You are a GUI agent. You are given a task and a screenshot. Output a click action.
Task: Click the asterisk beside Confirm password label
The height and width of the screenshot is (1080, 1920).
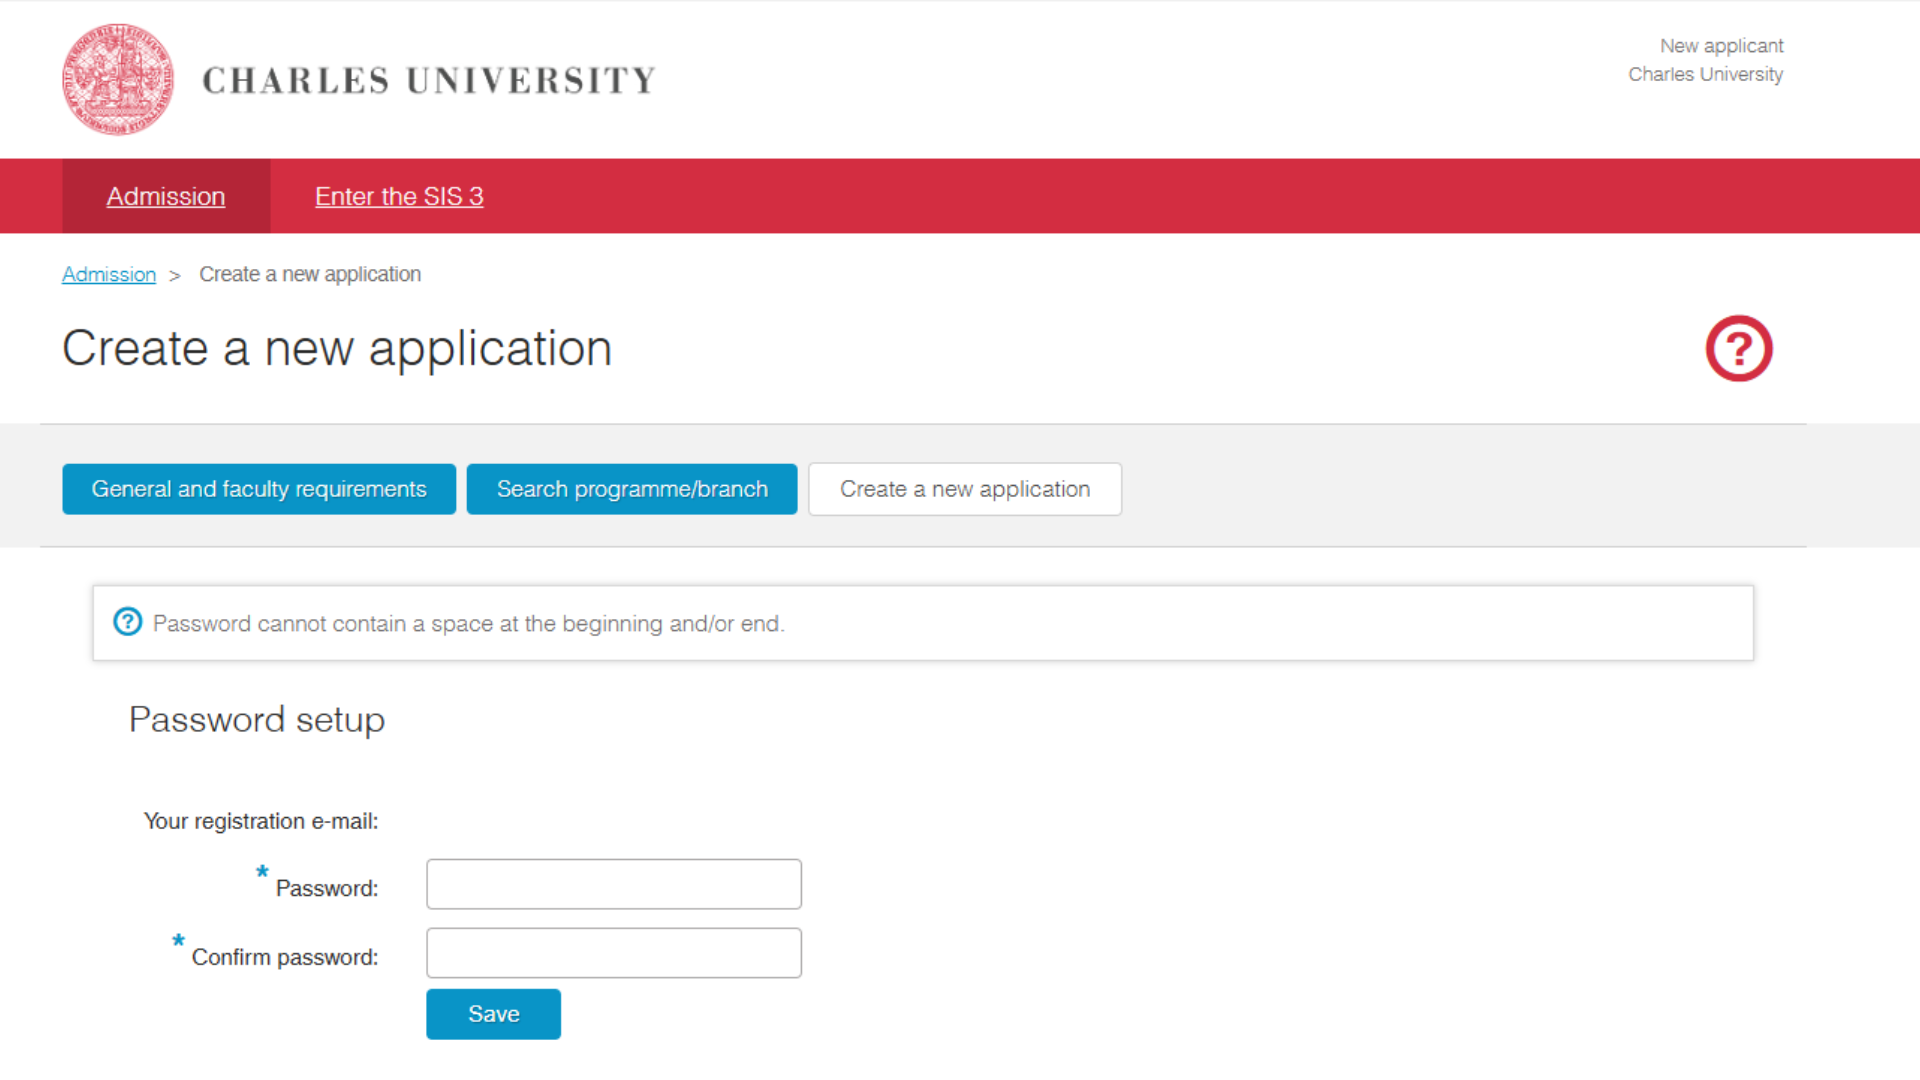pyautogui.click(x=178, y=941)
